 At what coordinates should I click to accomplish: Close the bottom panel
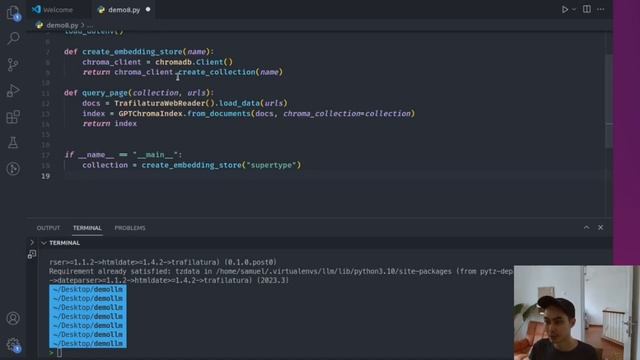600,227
